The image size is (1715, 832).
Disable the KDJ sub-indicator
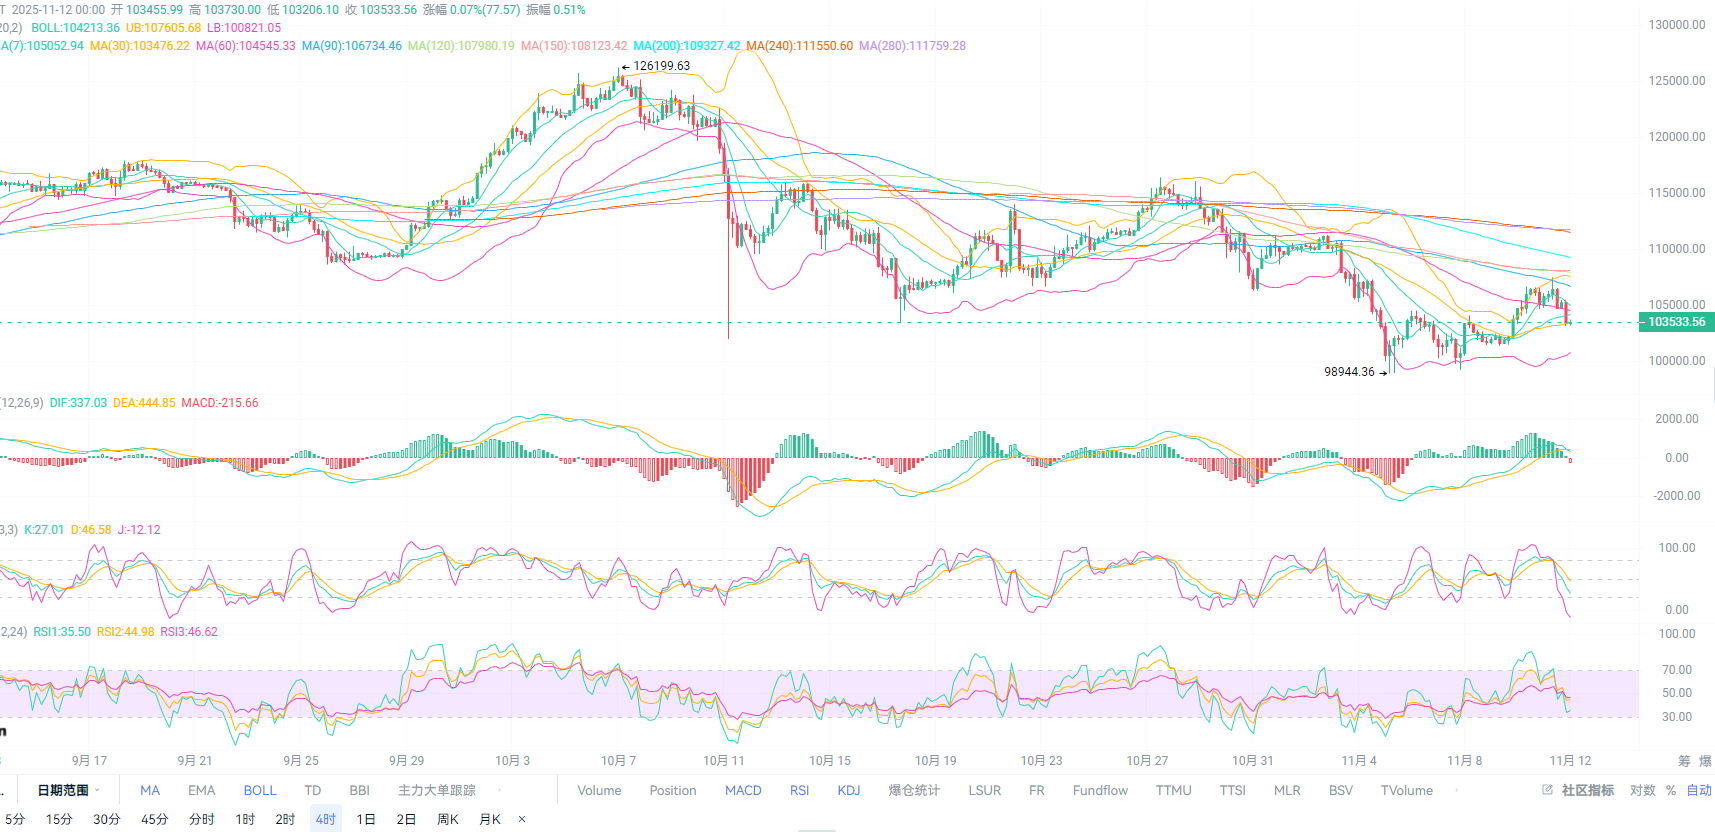[x=848, y=790]
